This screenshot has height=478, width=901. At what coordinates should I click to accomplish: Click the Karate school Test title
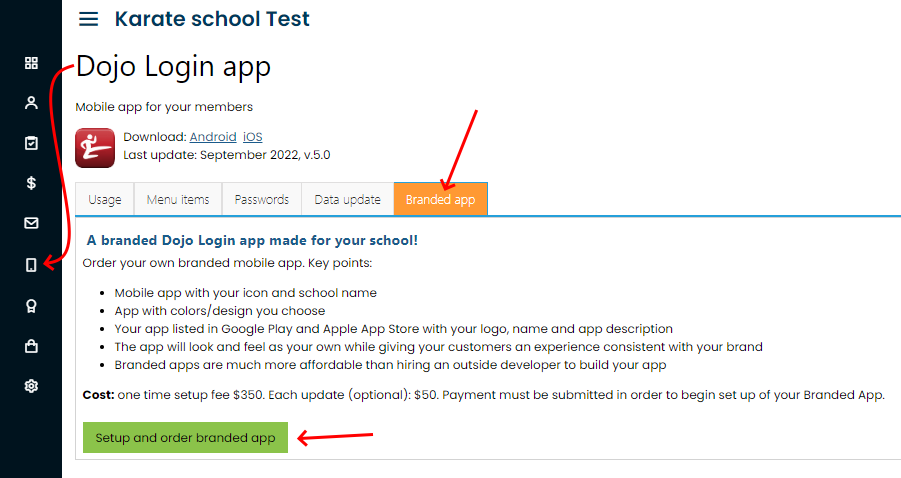click(212, 19)
